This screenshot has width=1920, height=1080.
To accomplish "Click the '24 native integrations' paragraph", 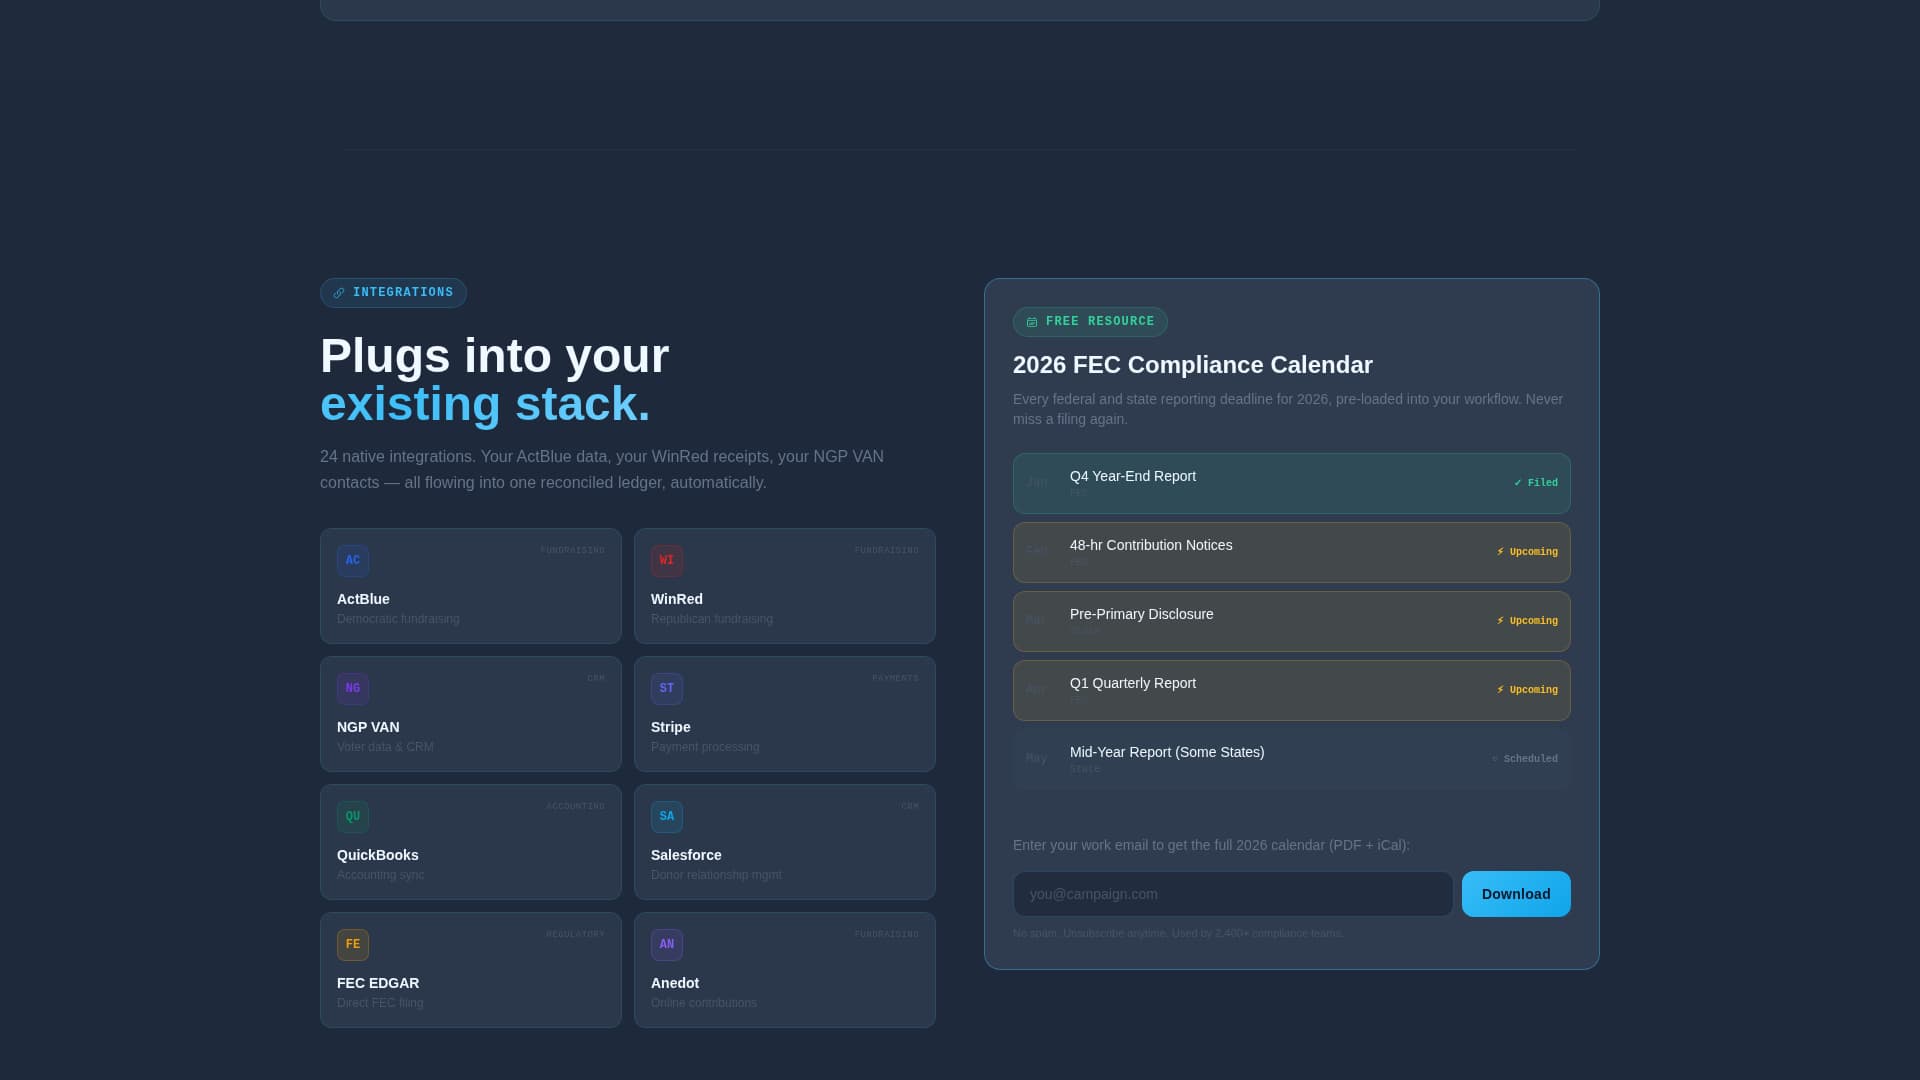I will (602, 470).
